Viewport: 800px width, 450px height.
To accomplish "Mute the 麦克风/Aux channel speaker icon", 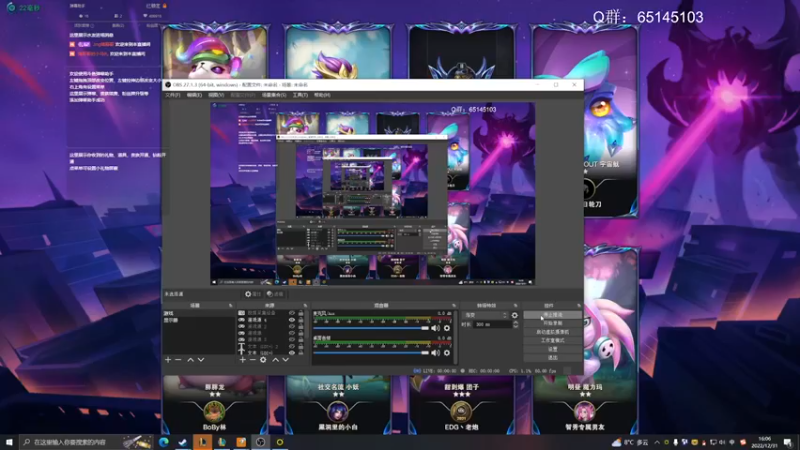I will tap(435, 328).
